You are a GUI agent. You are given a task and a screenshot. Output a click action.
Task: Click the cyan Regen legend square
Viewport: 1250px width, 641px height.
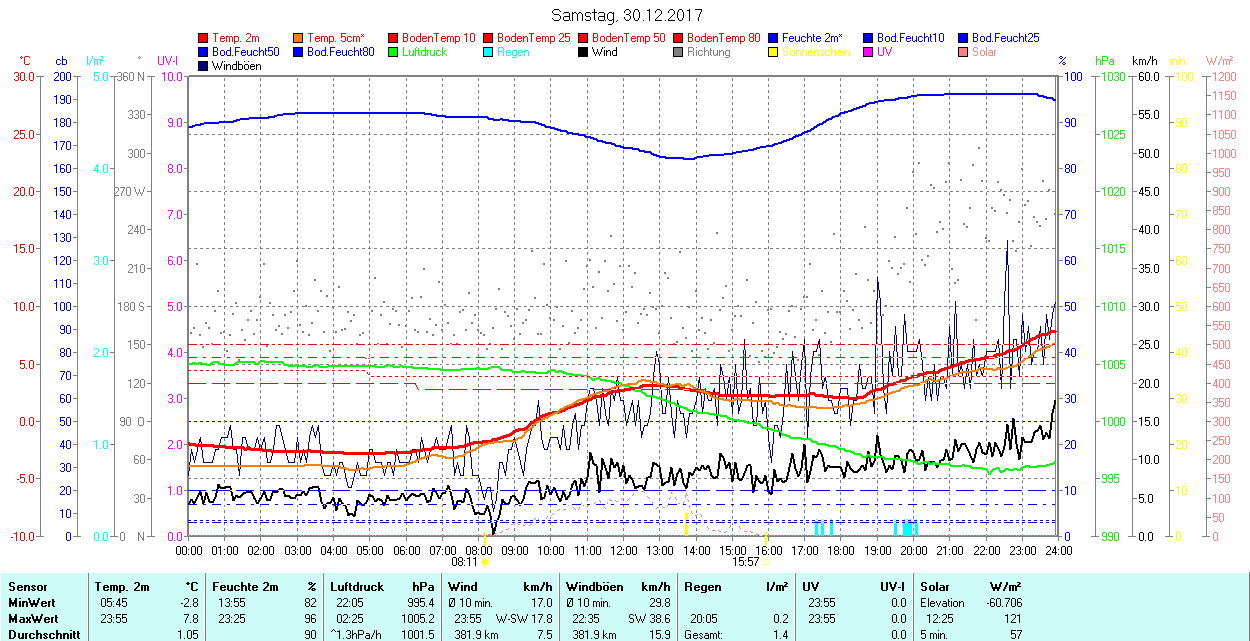(489, 52)
